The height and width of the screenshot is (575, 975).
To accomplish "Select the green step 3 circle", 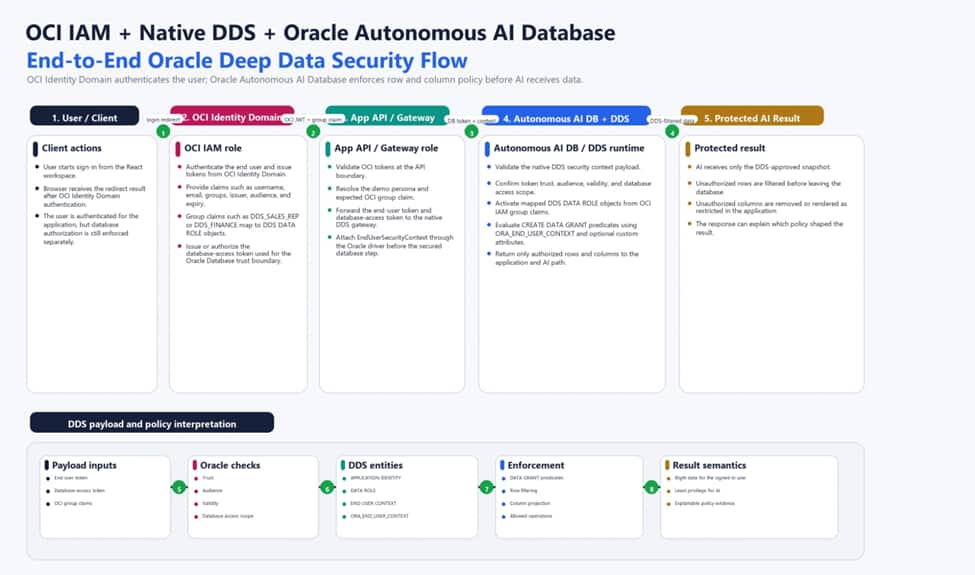I will pos(471,131).
